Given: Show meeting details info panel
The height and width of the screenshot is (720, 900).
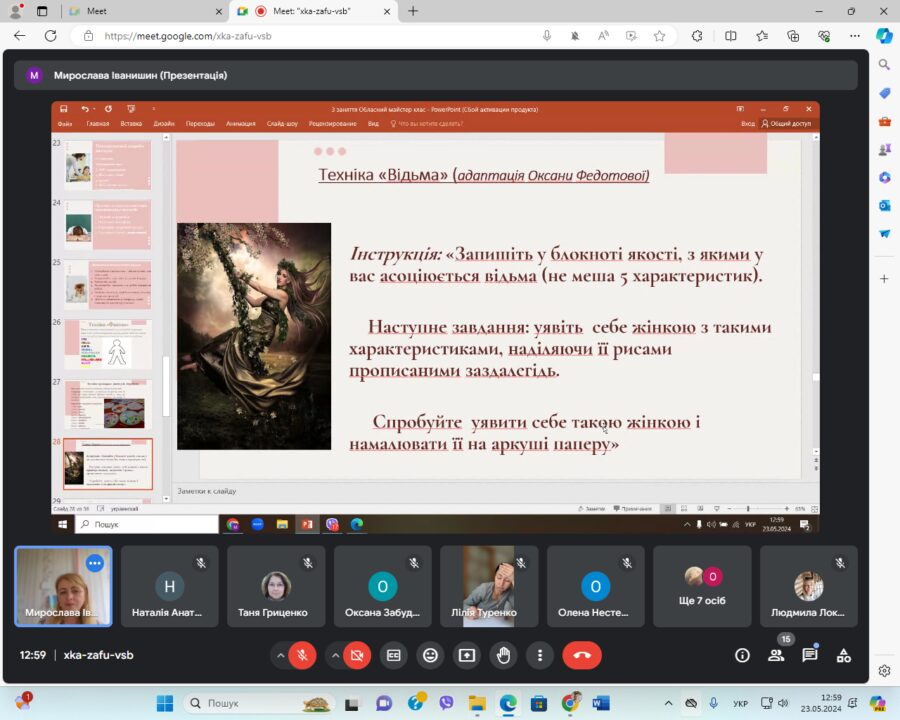Looking at the screenshot, I should 742,655.
